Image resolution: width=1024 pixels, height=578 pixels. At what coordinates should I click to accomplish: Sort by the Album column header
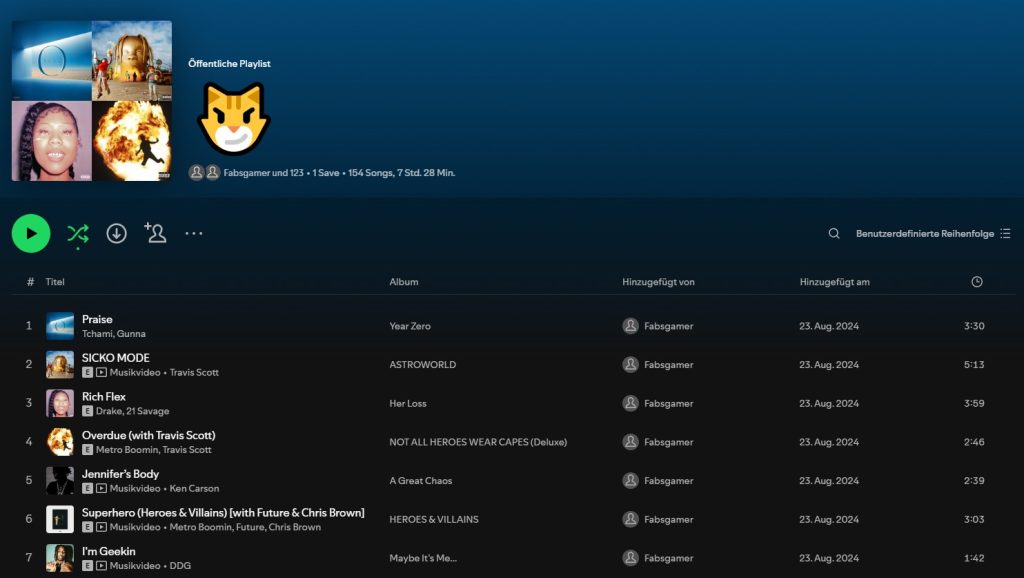(404, 282)
